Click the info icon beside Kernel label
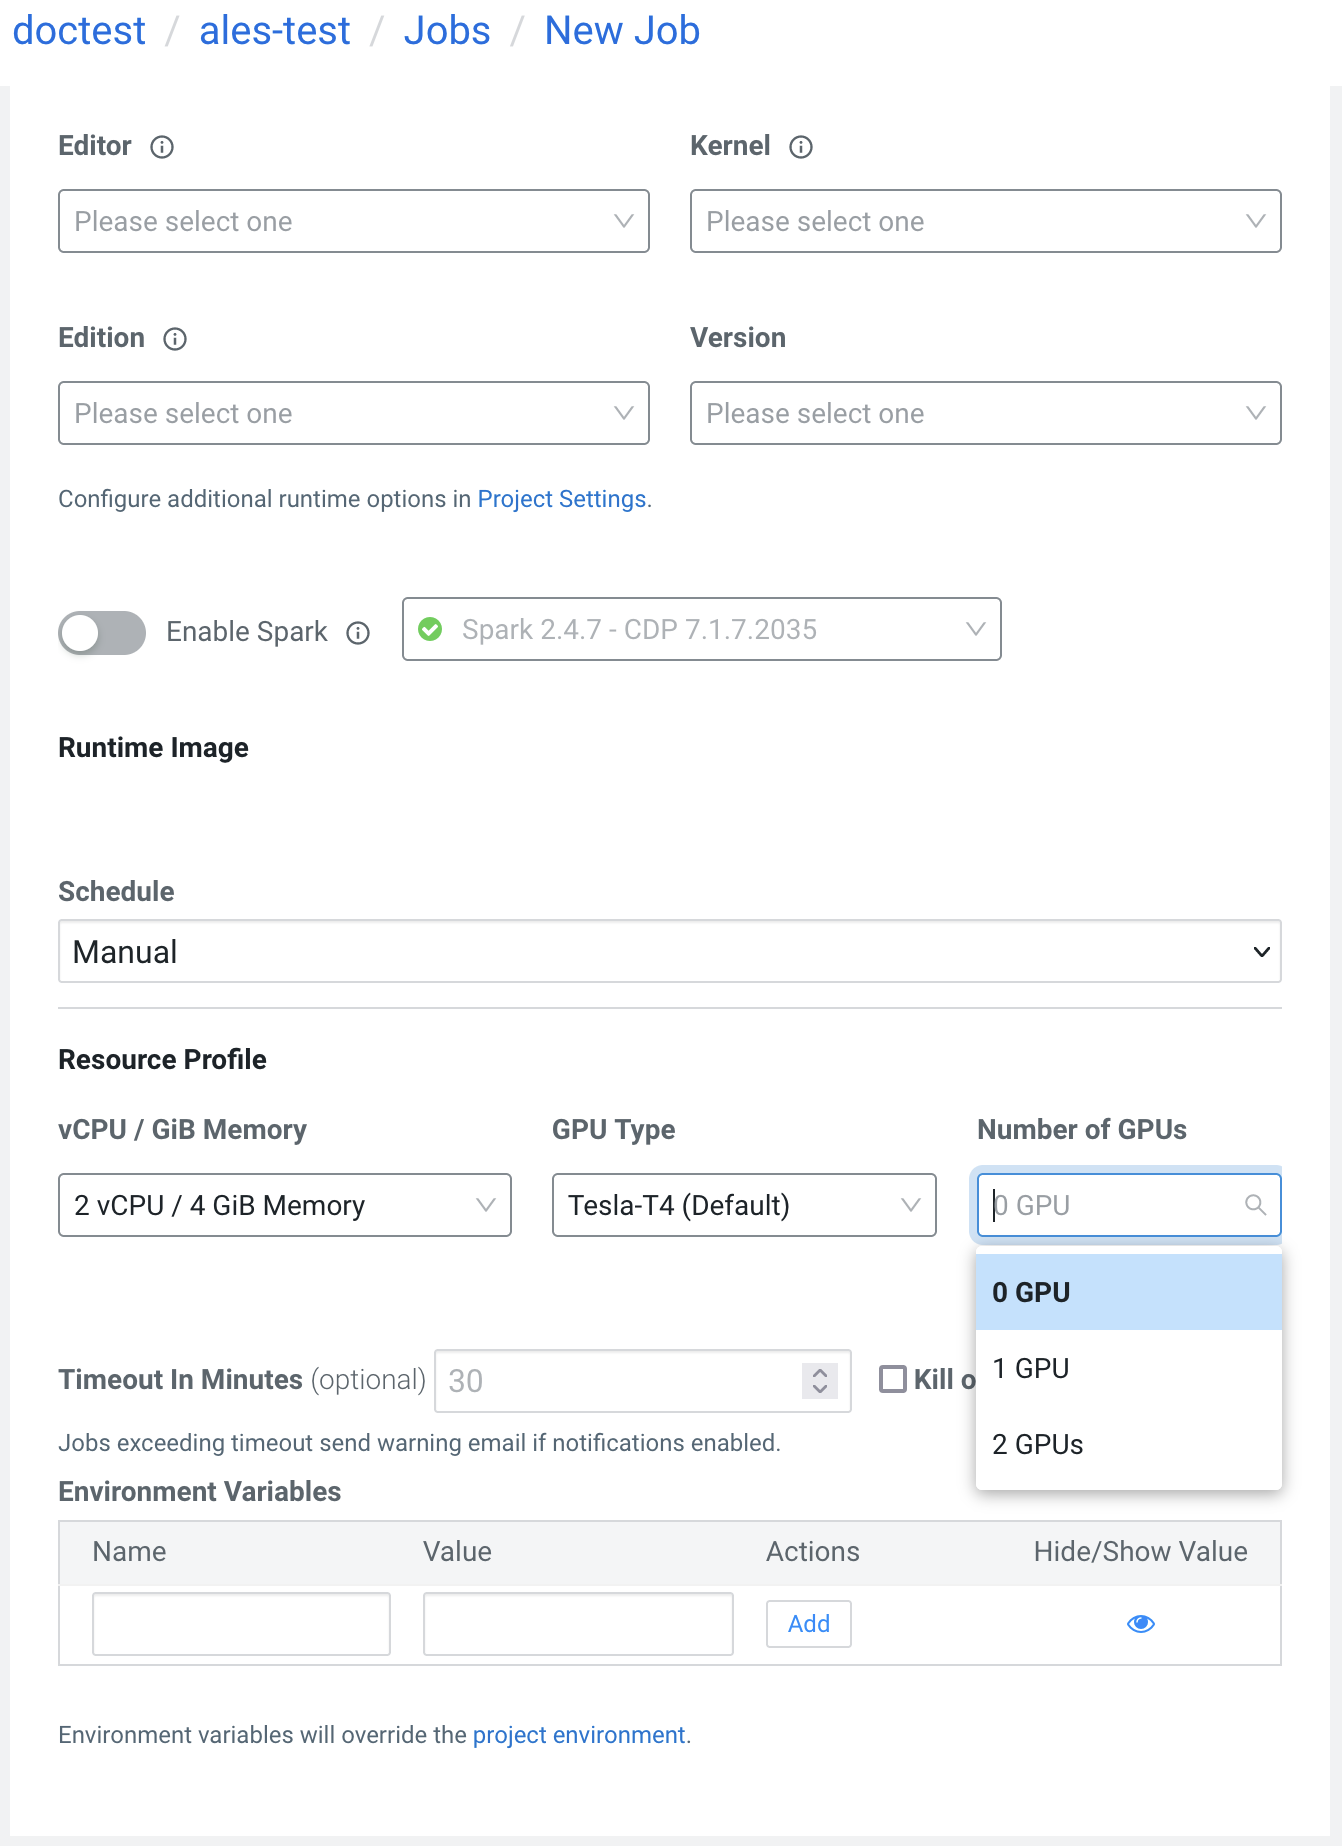 (801, 147)
